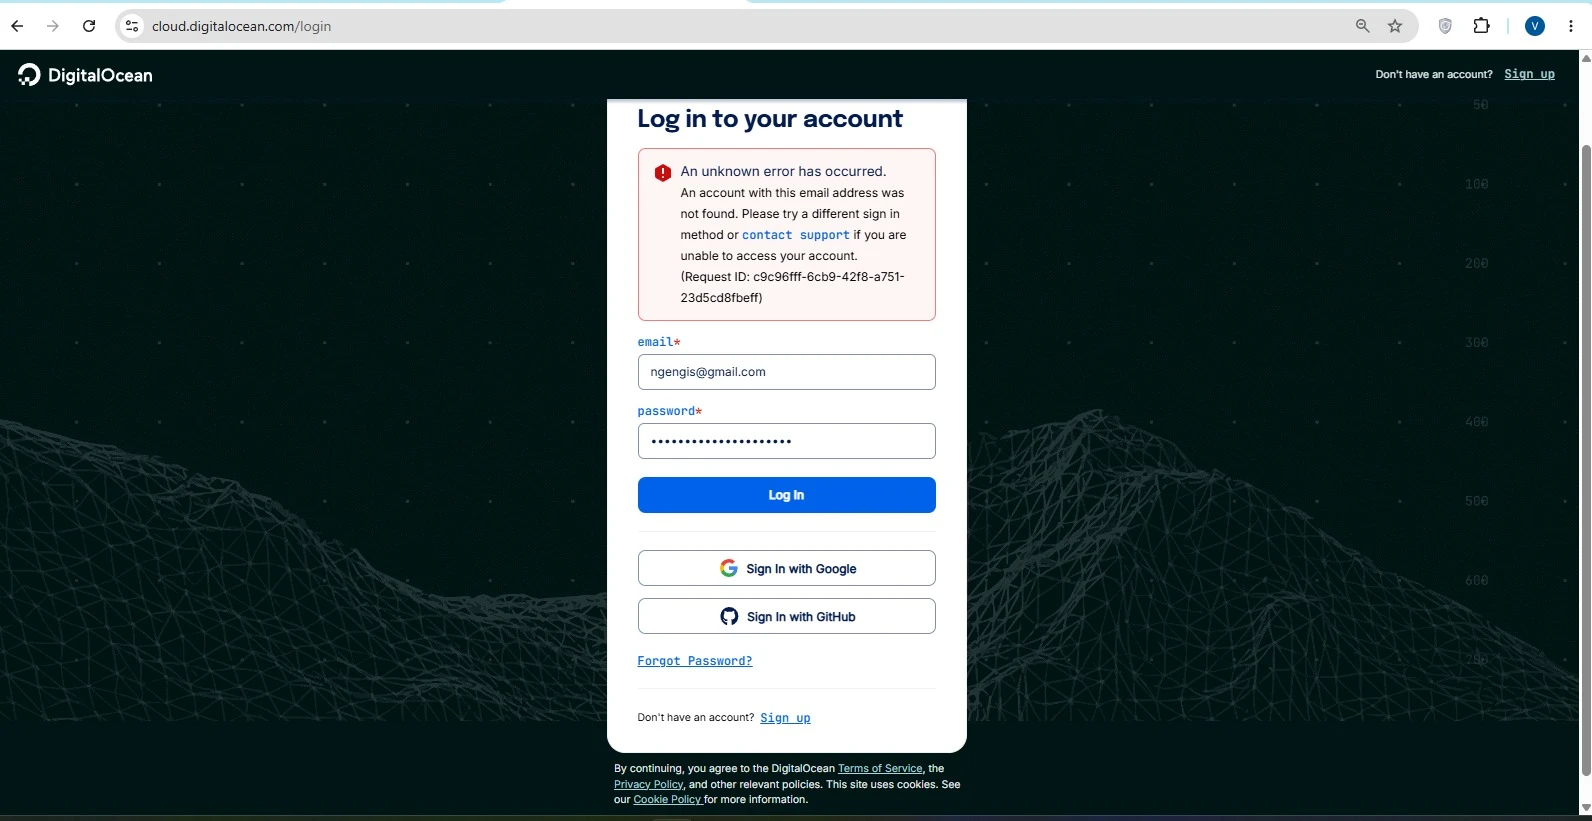Reload the DigitalOcean login page
This screenshot has width=1592, height=821.
[89, 26]
